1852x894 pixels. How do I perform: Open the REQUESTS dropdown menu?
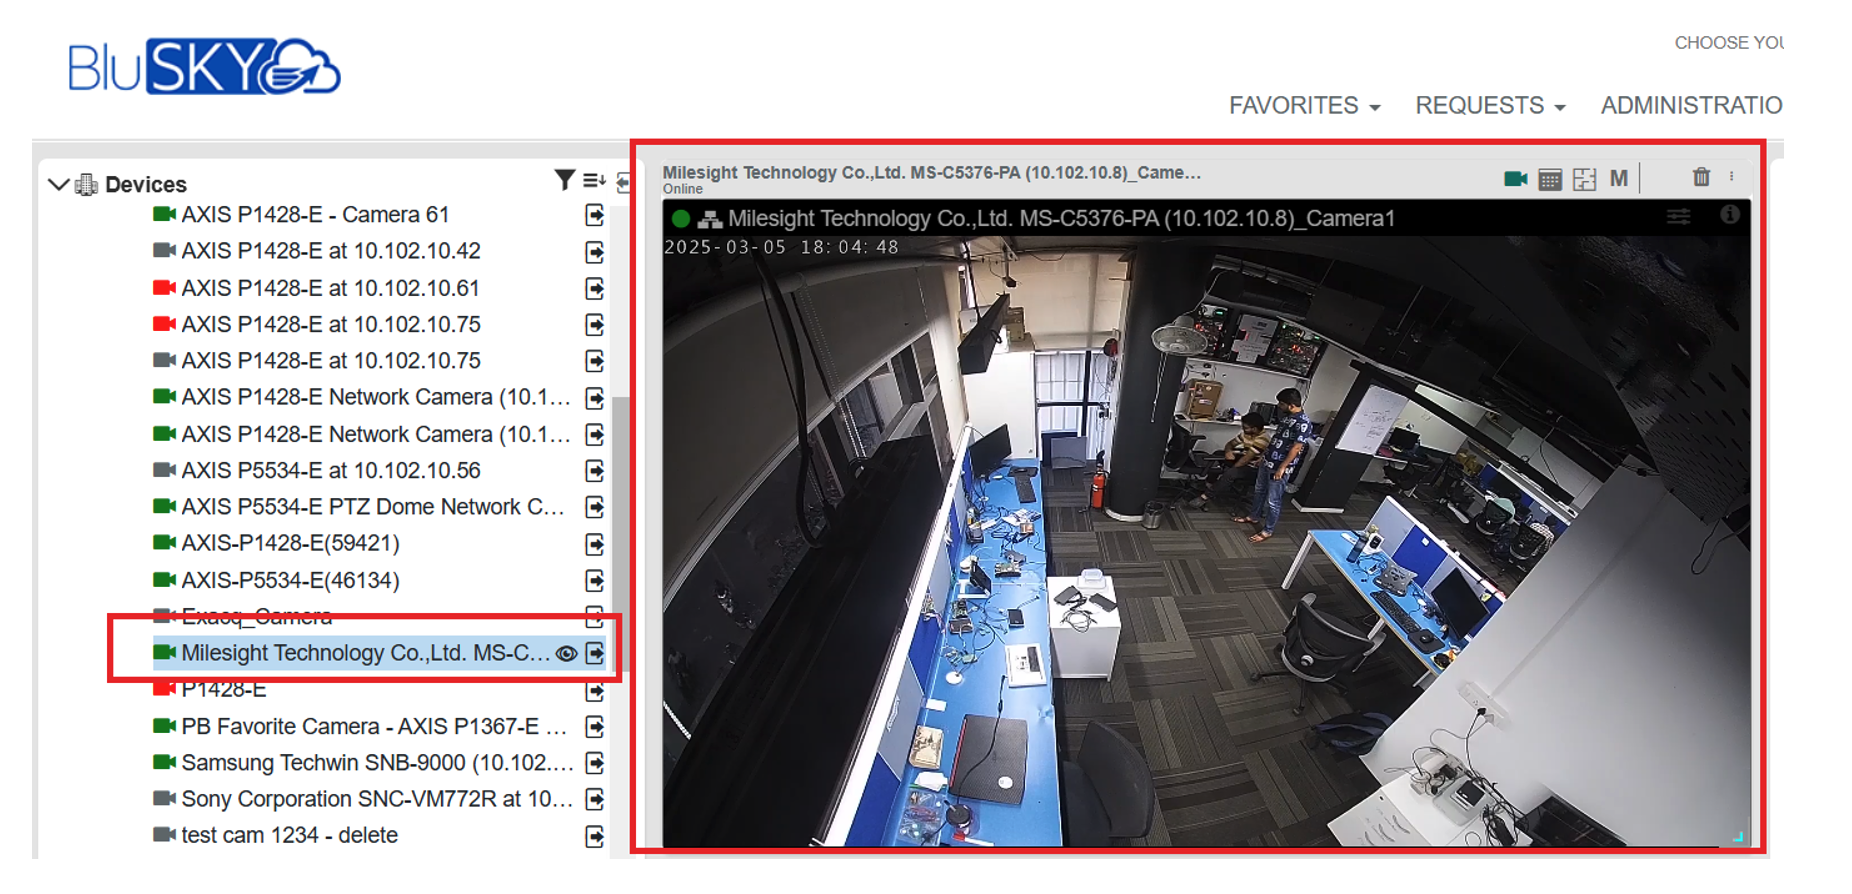tap(1490, 105)
